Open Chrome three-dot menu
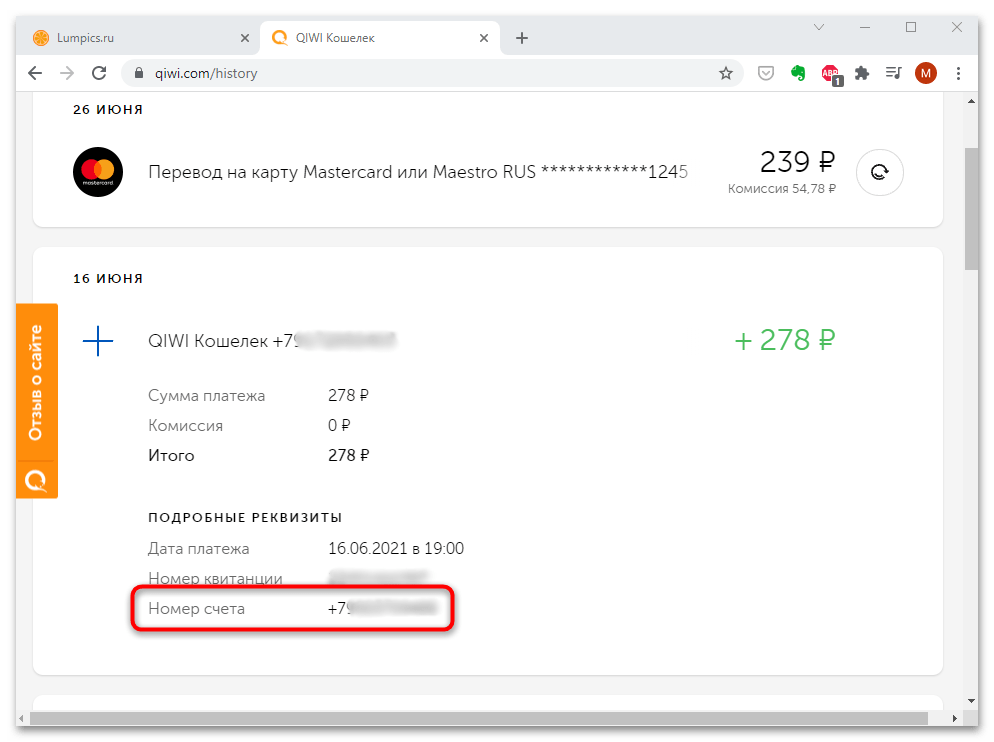The width and height of the screenshot is (994, 742). [959, 73]
